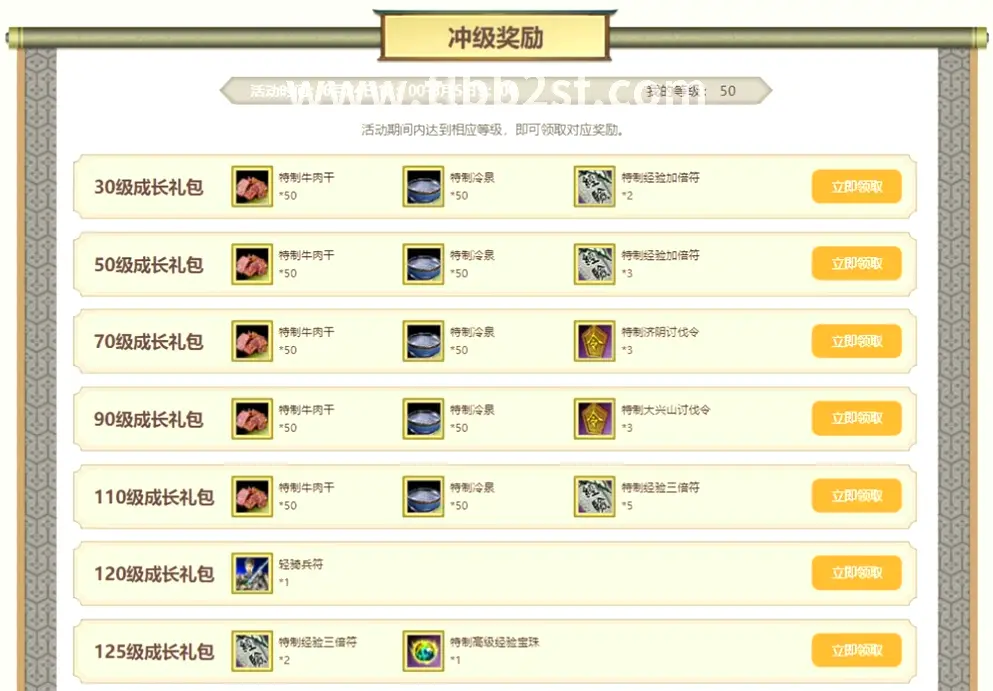993x691 pixels.
Task: Click the 轻骑兵符 cavalry icon in 120级成长礼包
Action: point(252,573)
